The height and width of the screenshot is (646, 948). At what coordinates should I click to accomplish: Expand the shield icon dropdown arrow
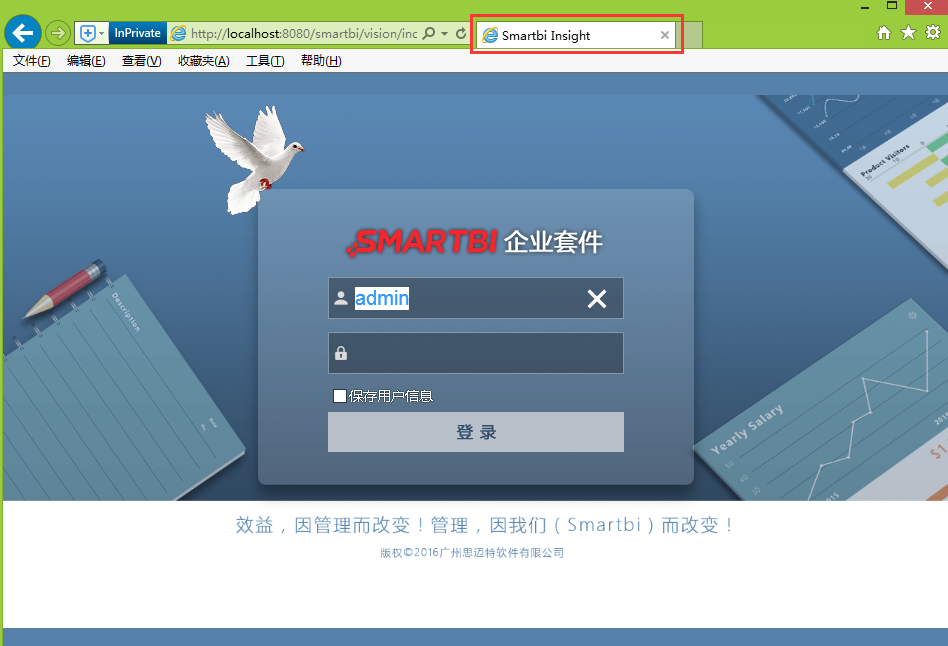tap(102, 33)
